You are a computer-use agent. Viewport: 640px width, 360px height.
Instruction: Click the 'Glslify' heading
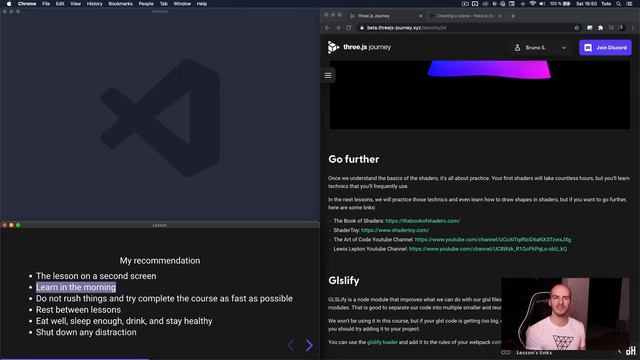click(344, 280)
